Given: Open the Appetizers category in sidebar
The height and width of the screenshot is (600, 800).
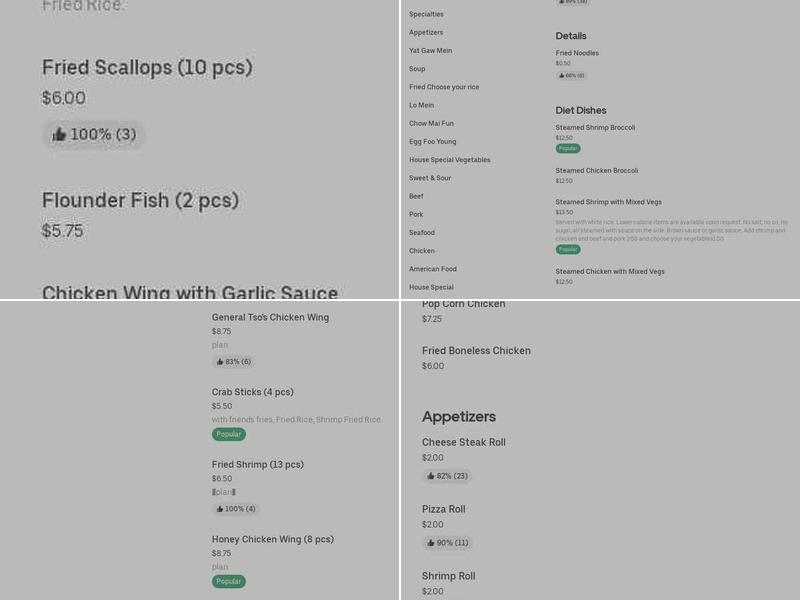Looking at the screenshot, I should (x=426, y=32).
